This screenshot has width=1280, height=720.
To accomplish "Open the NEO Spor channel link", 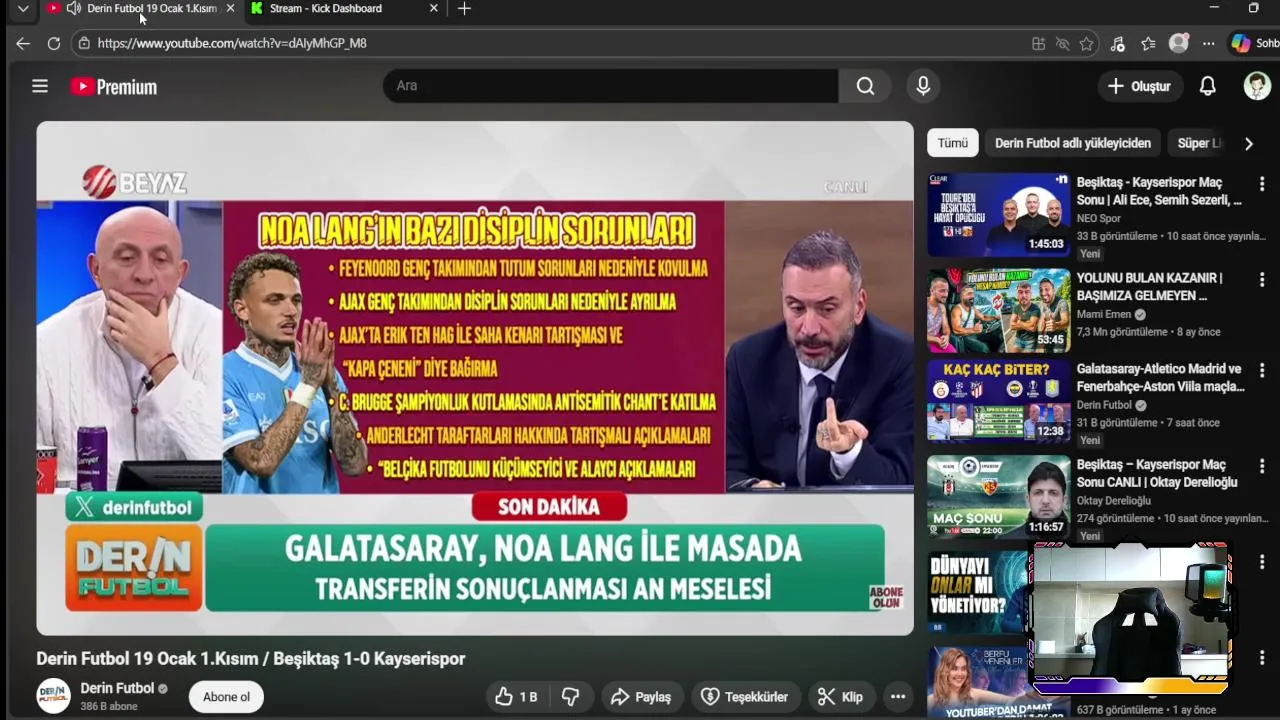I will [1098, 218].
